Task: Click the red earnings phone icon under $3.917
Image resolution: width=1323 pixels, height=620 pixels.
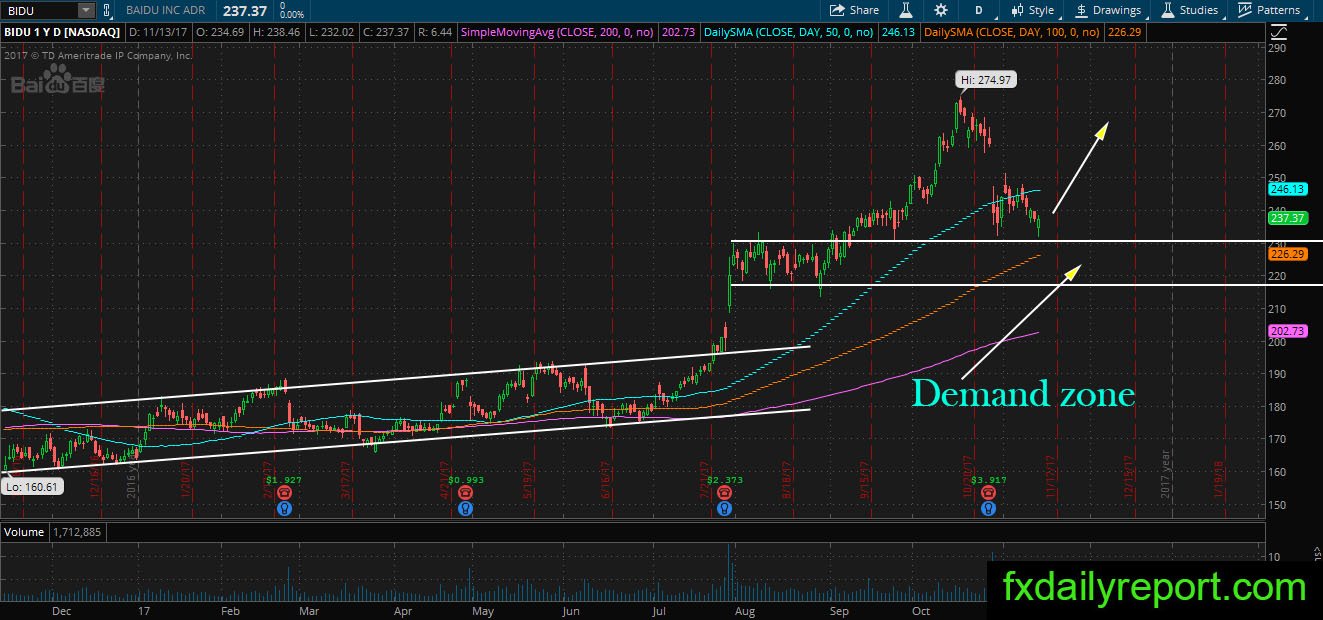Action: coord(988,493)
